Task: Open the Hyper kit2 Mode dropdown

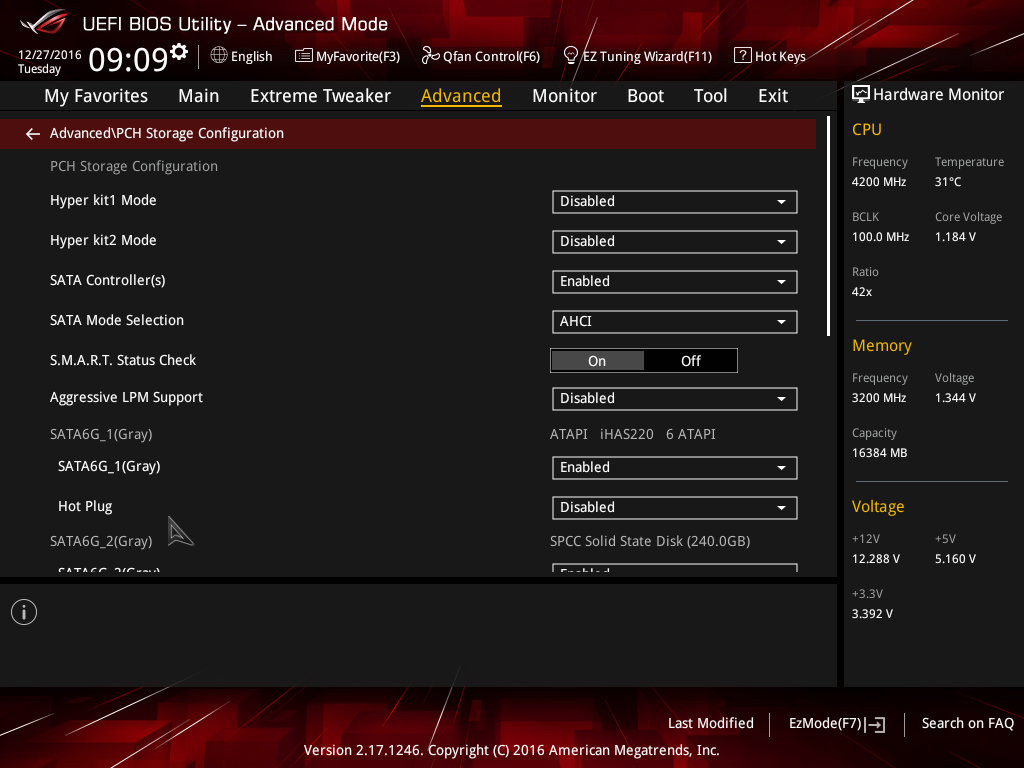Action: click(x=675, y=242)
